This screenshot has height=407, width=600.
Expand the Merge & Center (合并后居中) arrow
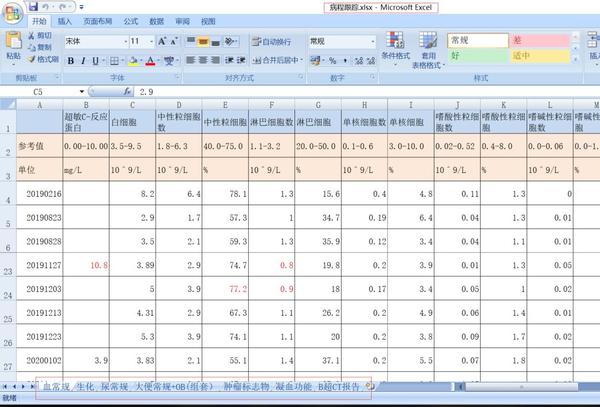click(x=302, y=60)
